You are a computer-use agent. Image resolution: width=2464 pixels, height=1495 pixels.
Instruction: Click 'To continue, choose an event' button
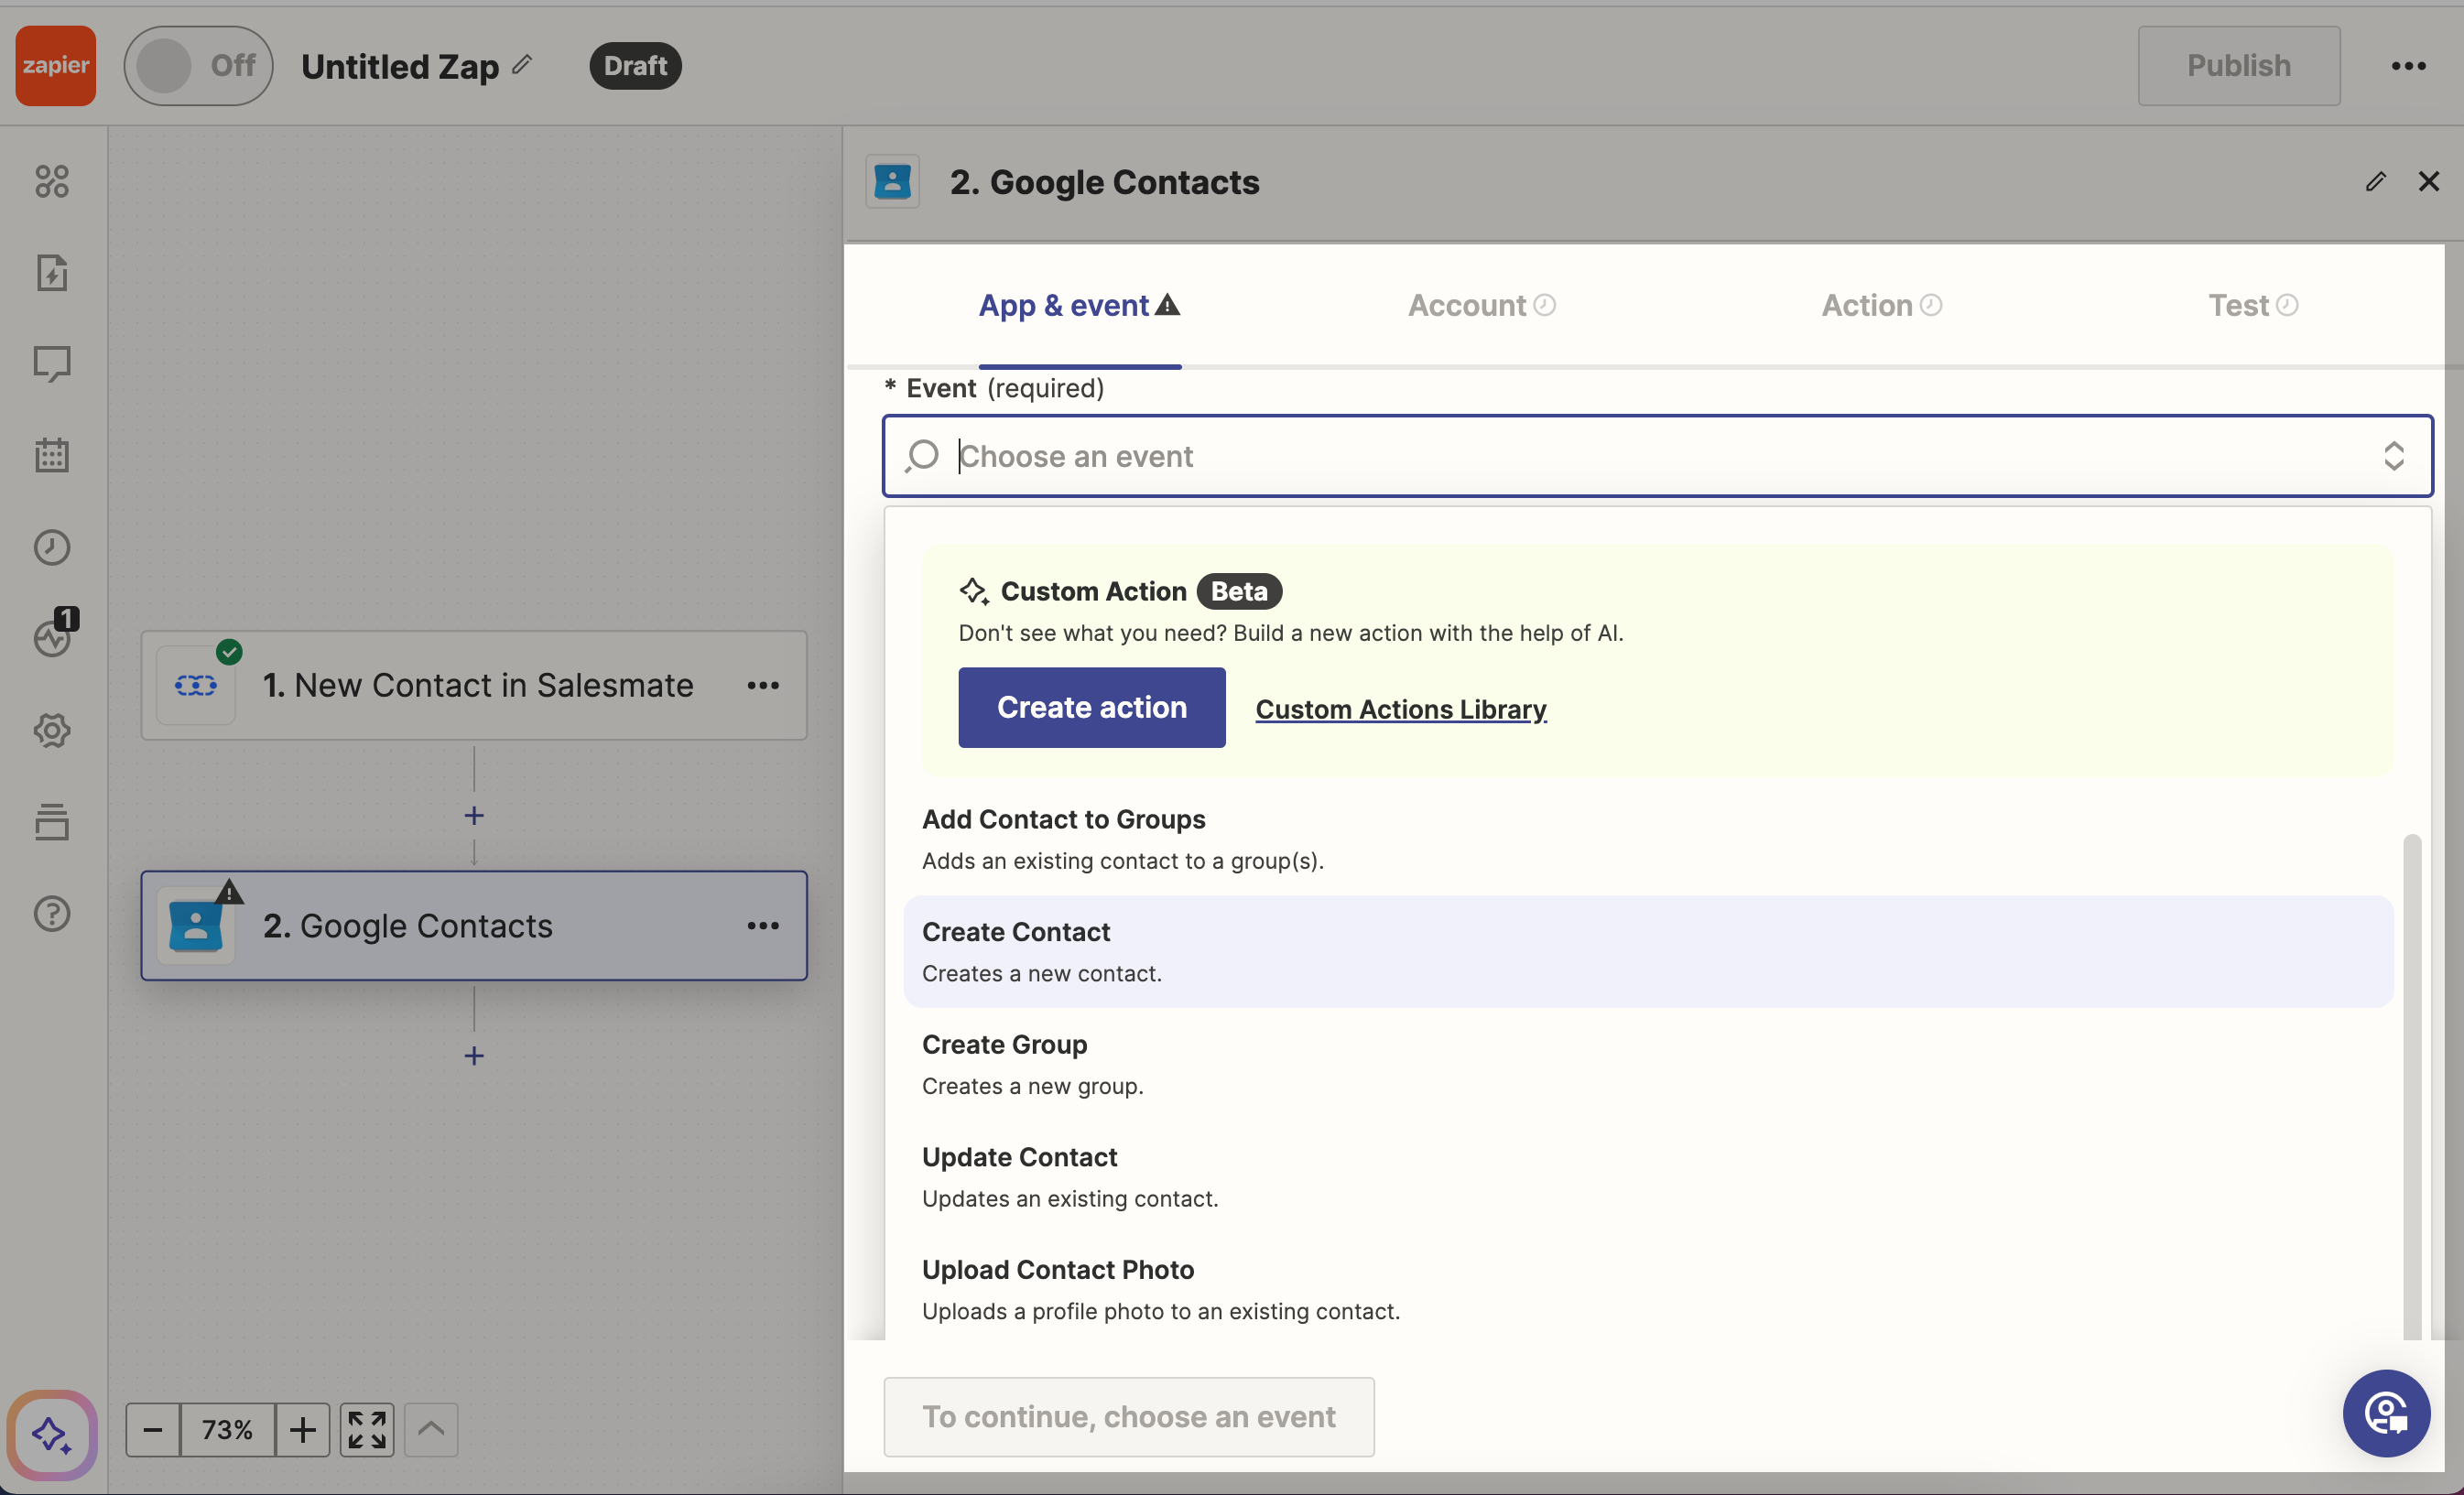pos(1128,1417)
